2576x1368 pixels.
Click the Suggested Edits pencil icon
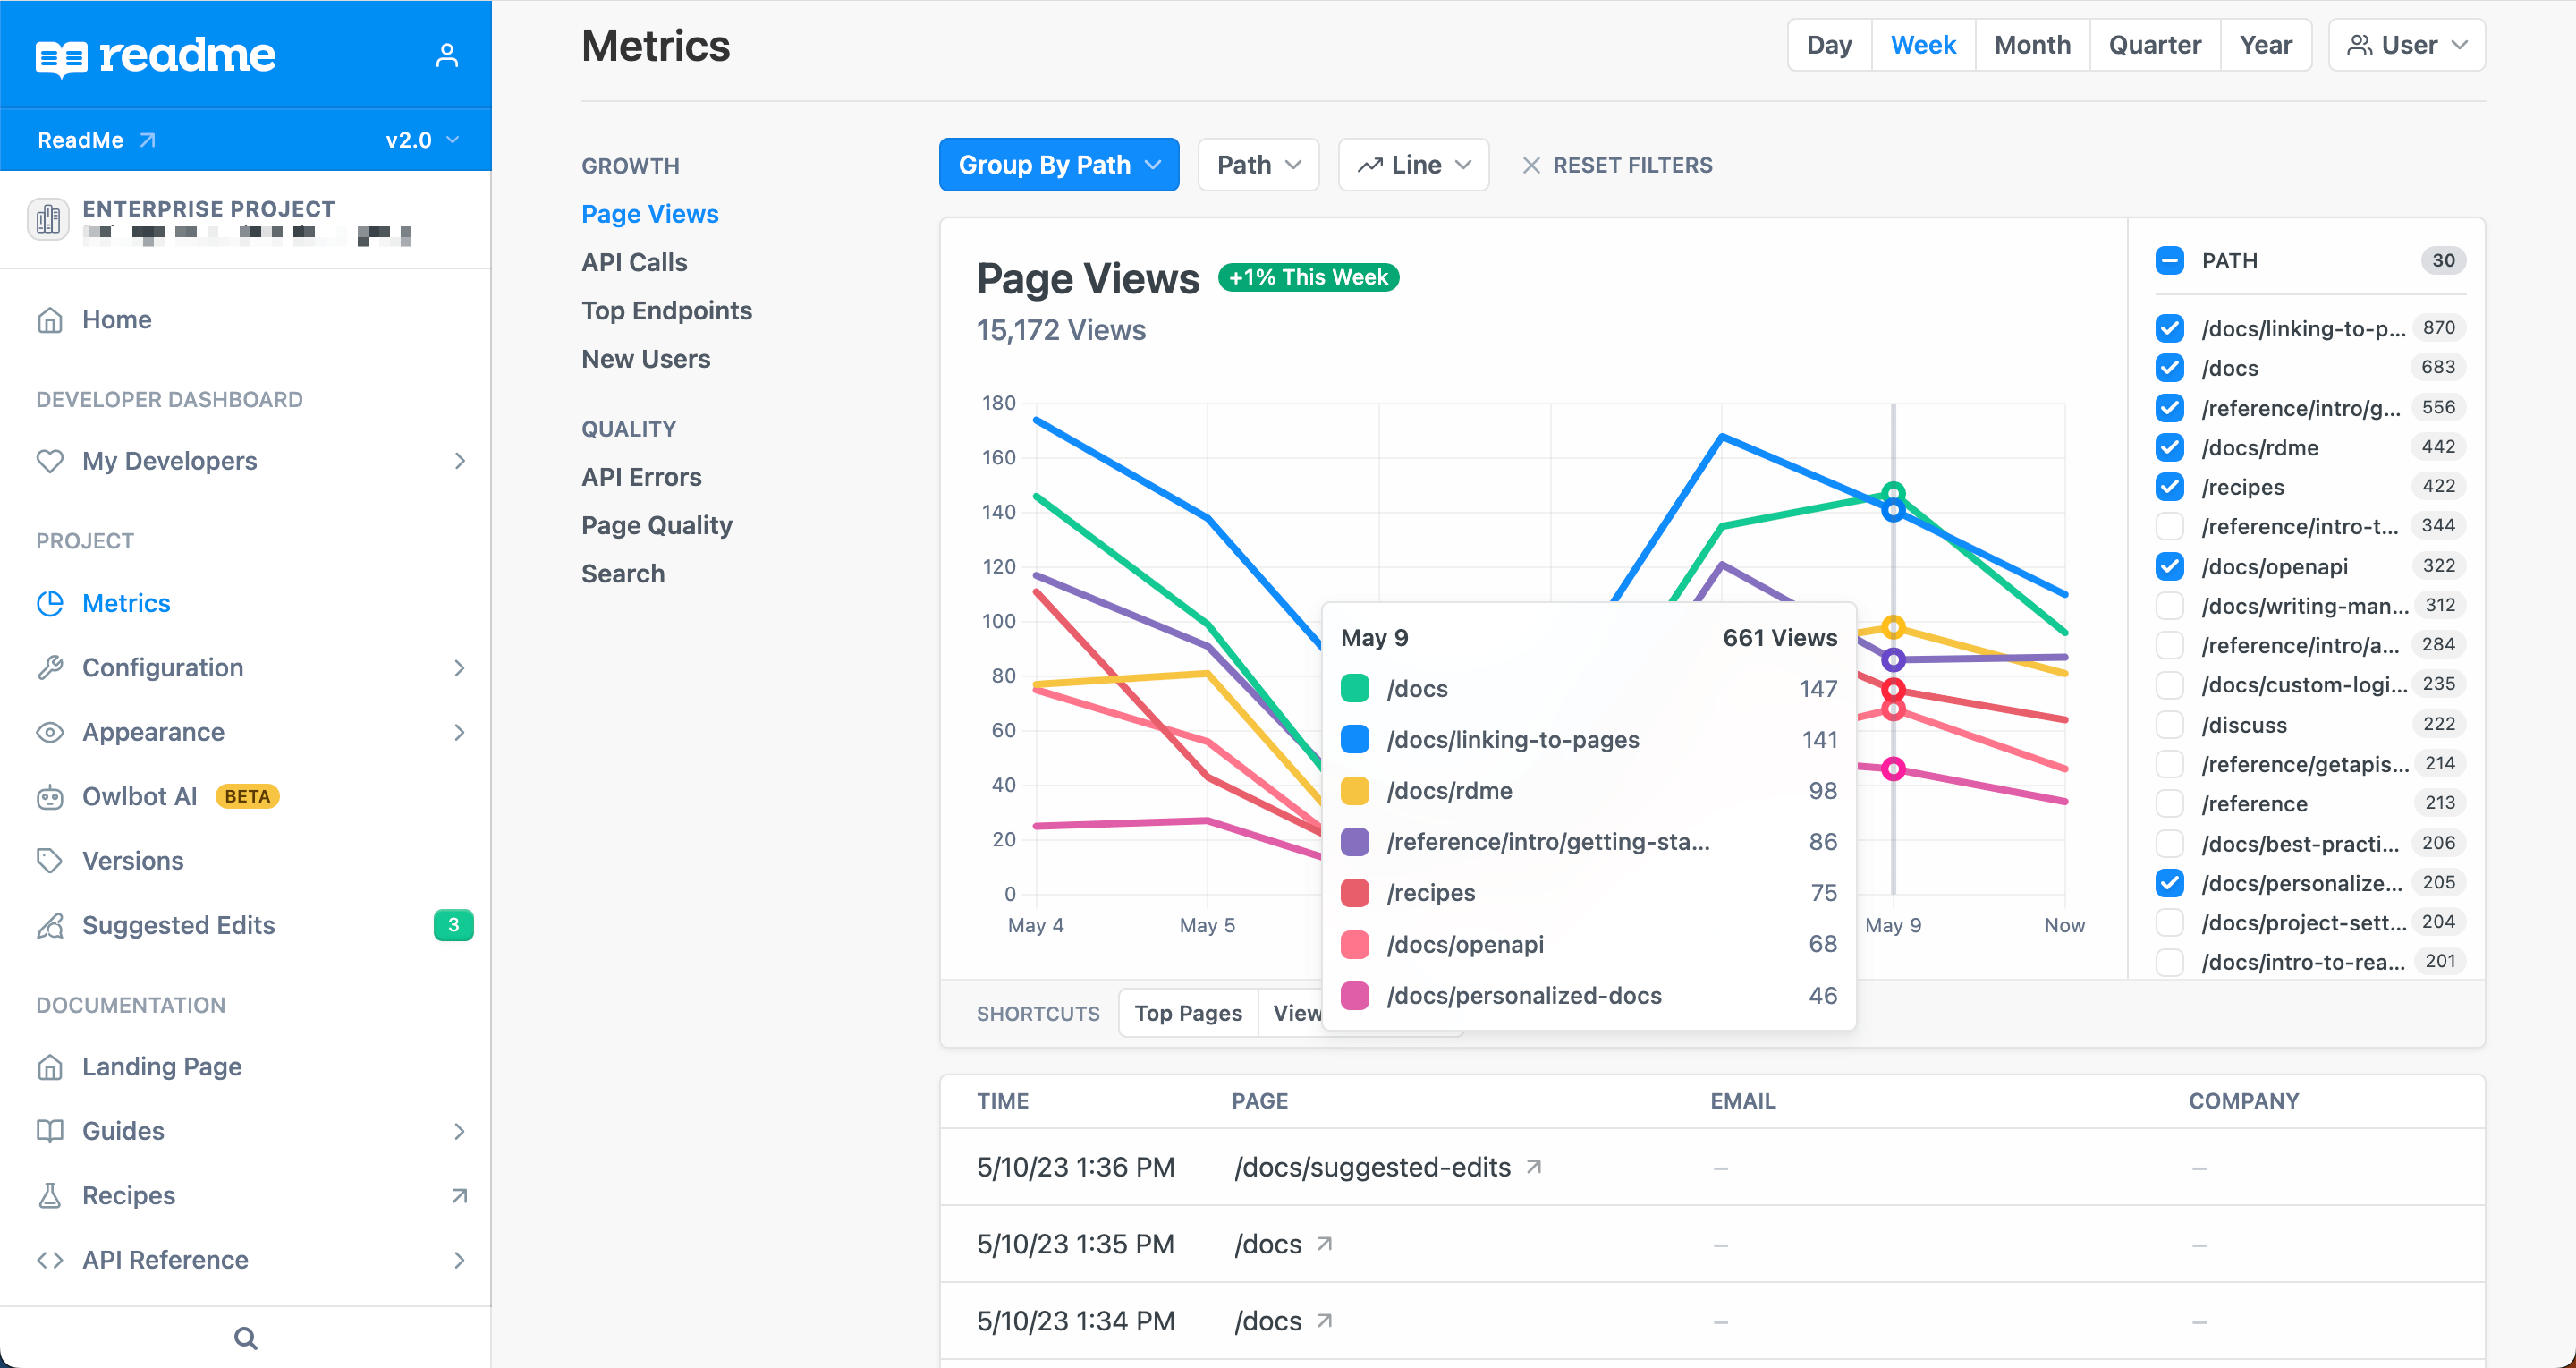(x=51, y=925)
